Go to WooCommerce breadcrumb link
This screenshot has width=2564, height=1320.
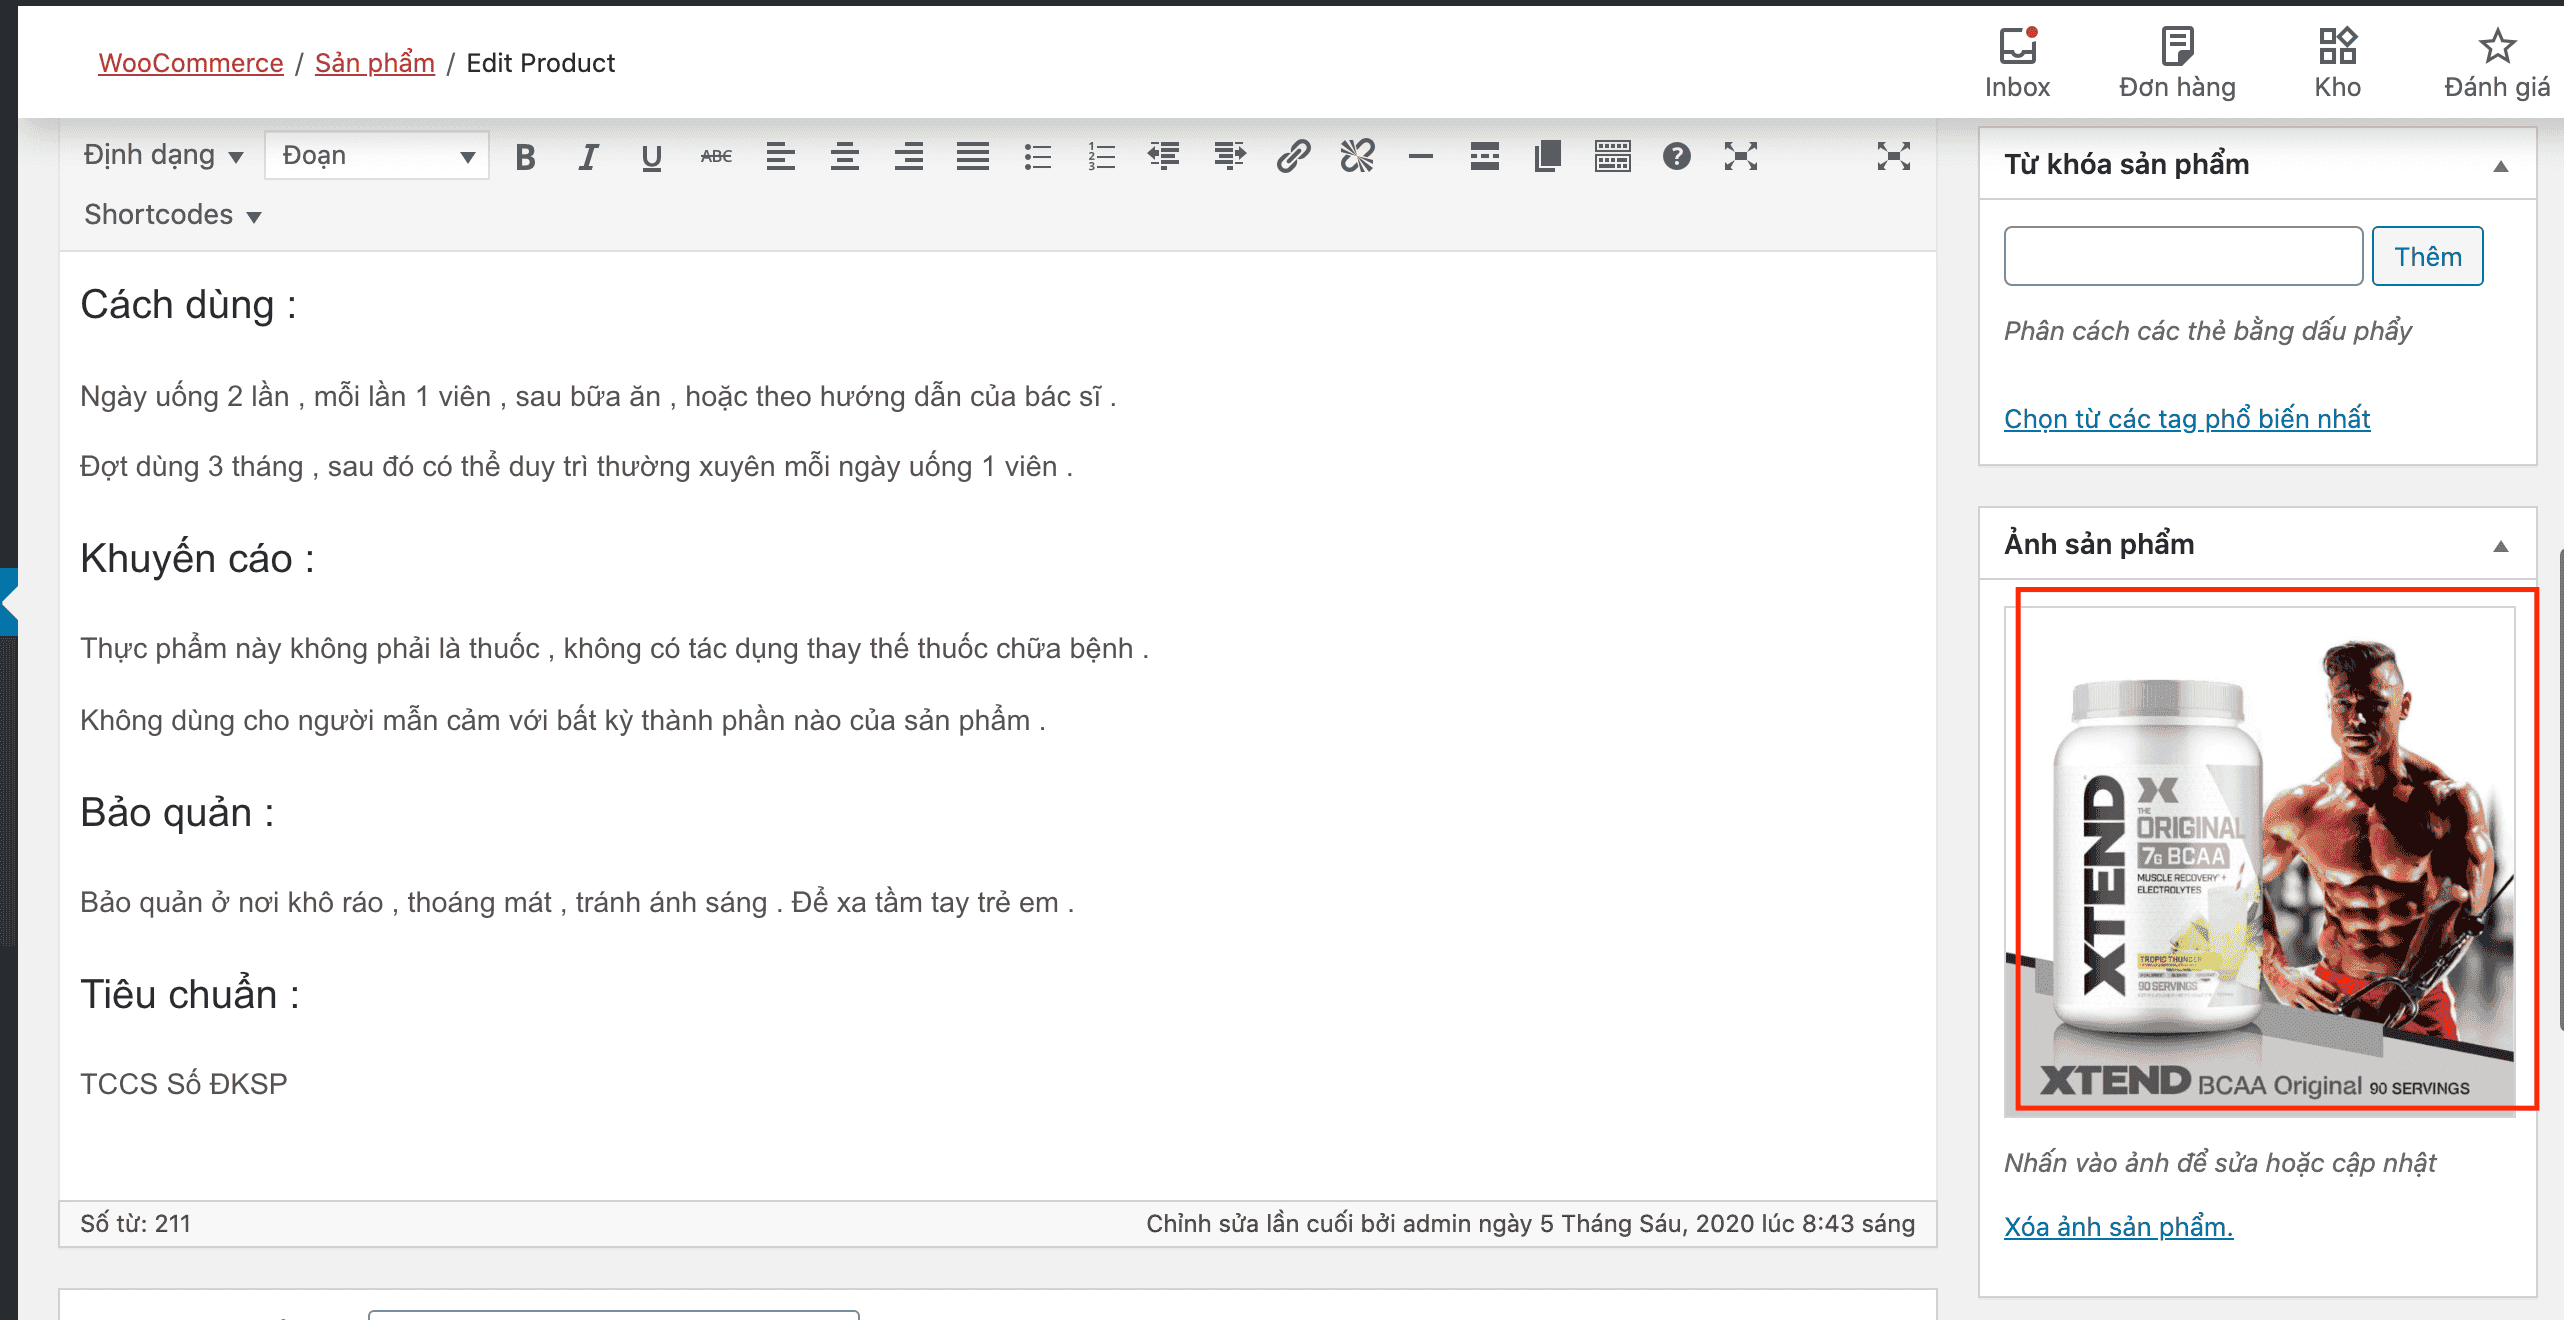191,63
